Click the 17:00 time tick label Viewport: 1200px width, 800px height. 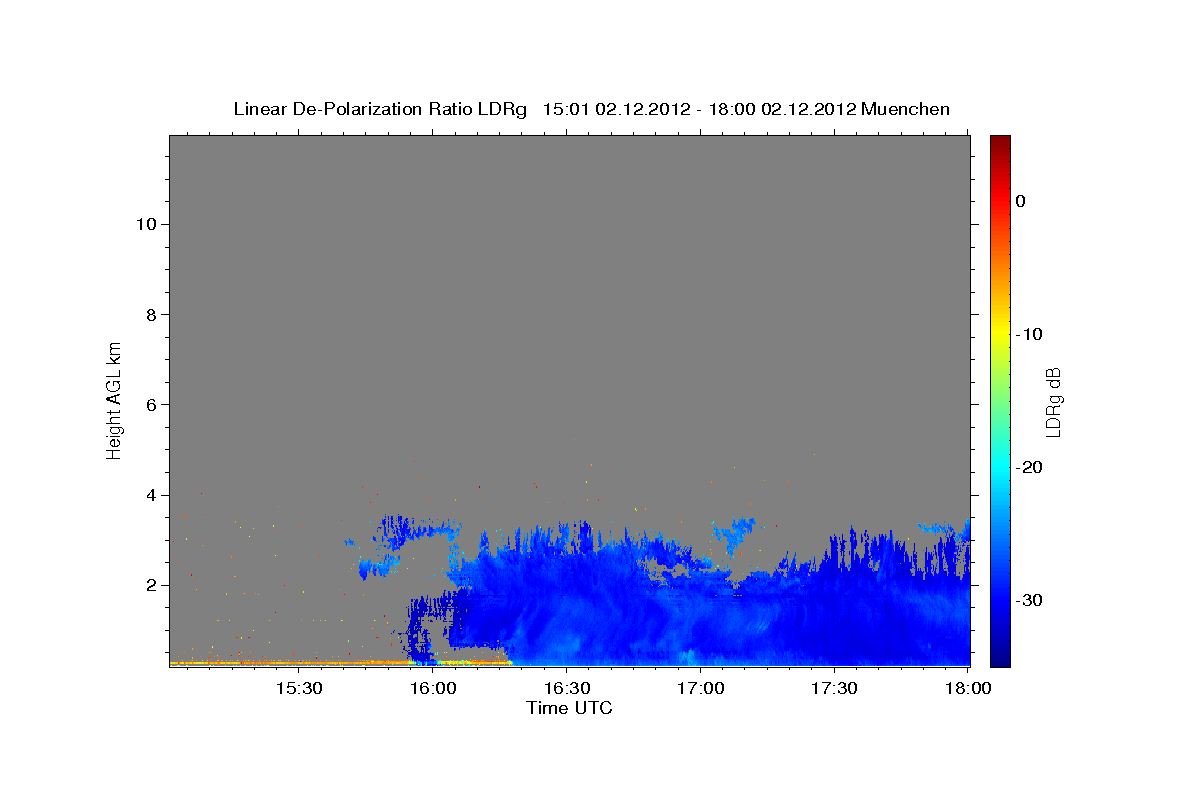[701, 689]
